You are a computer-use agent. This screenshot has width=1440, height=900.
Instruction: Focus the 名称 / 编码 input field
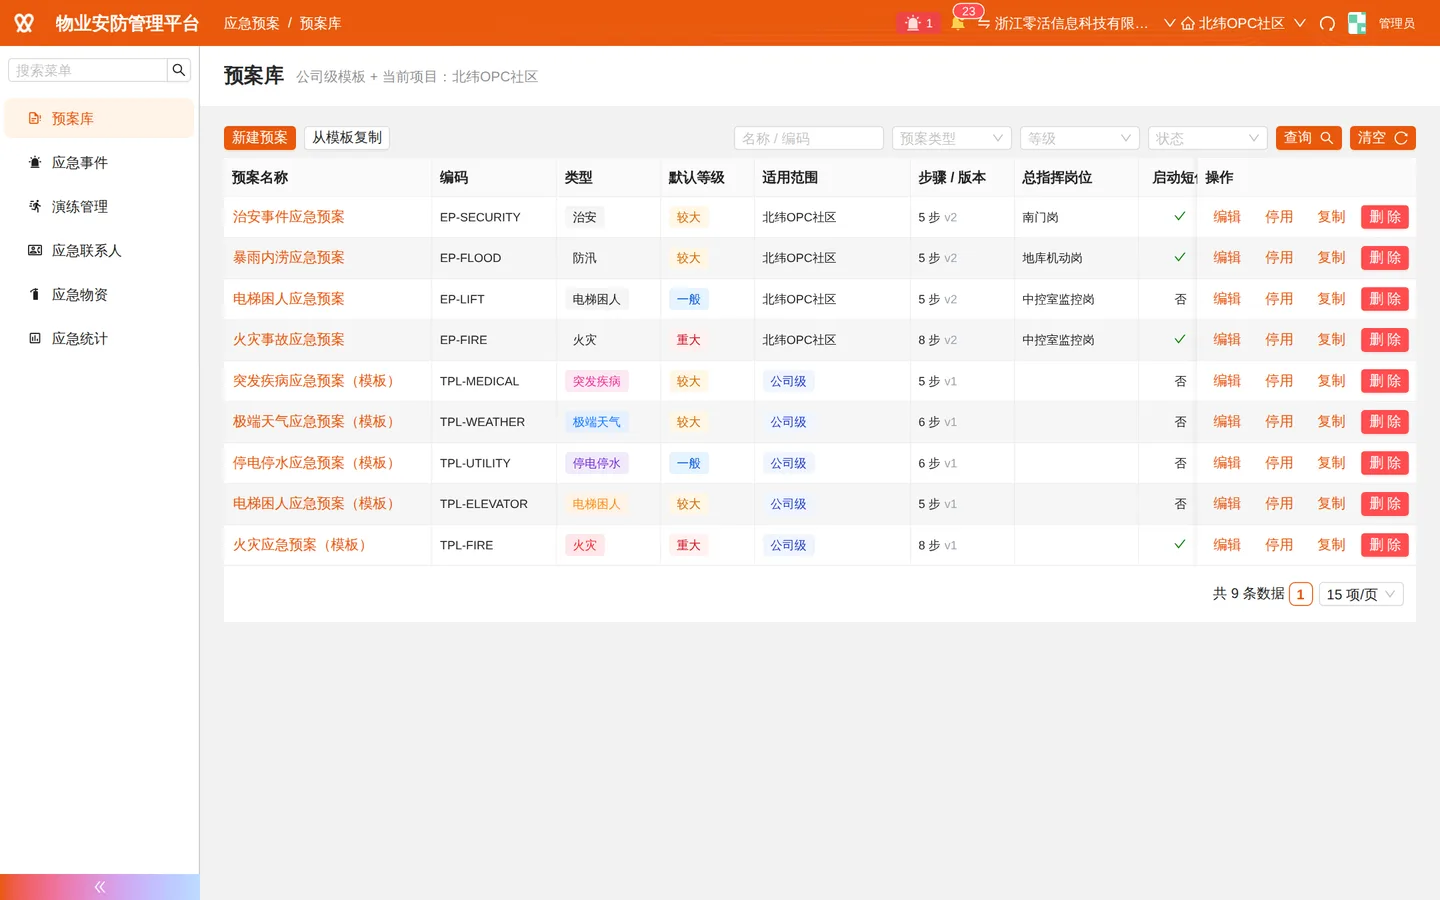809,138
